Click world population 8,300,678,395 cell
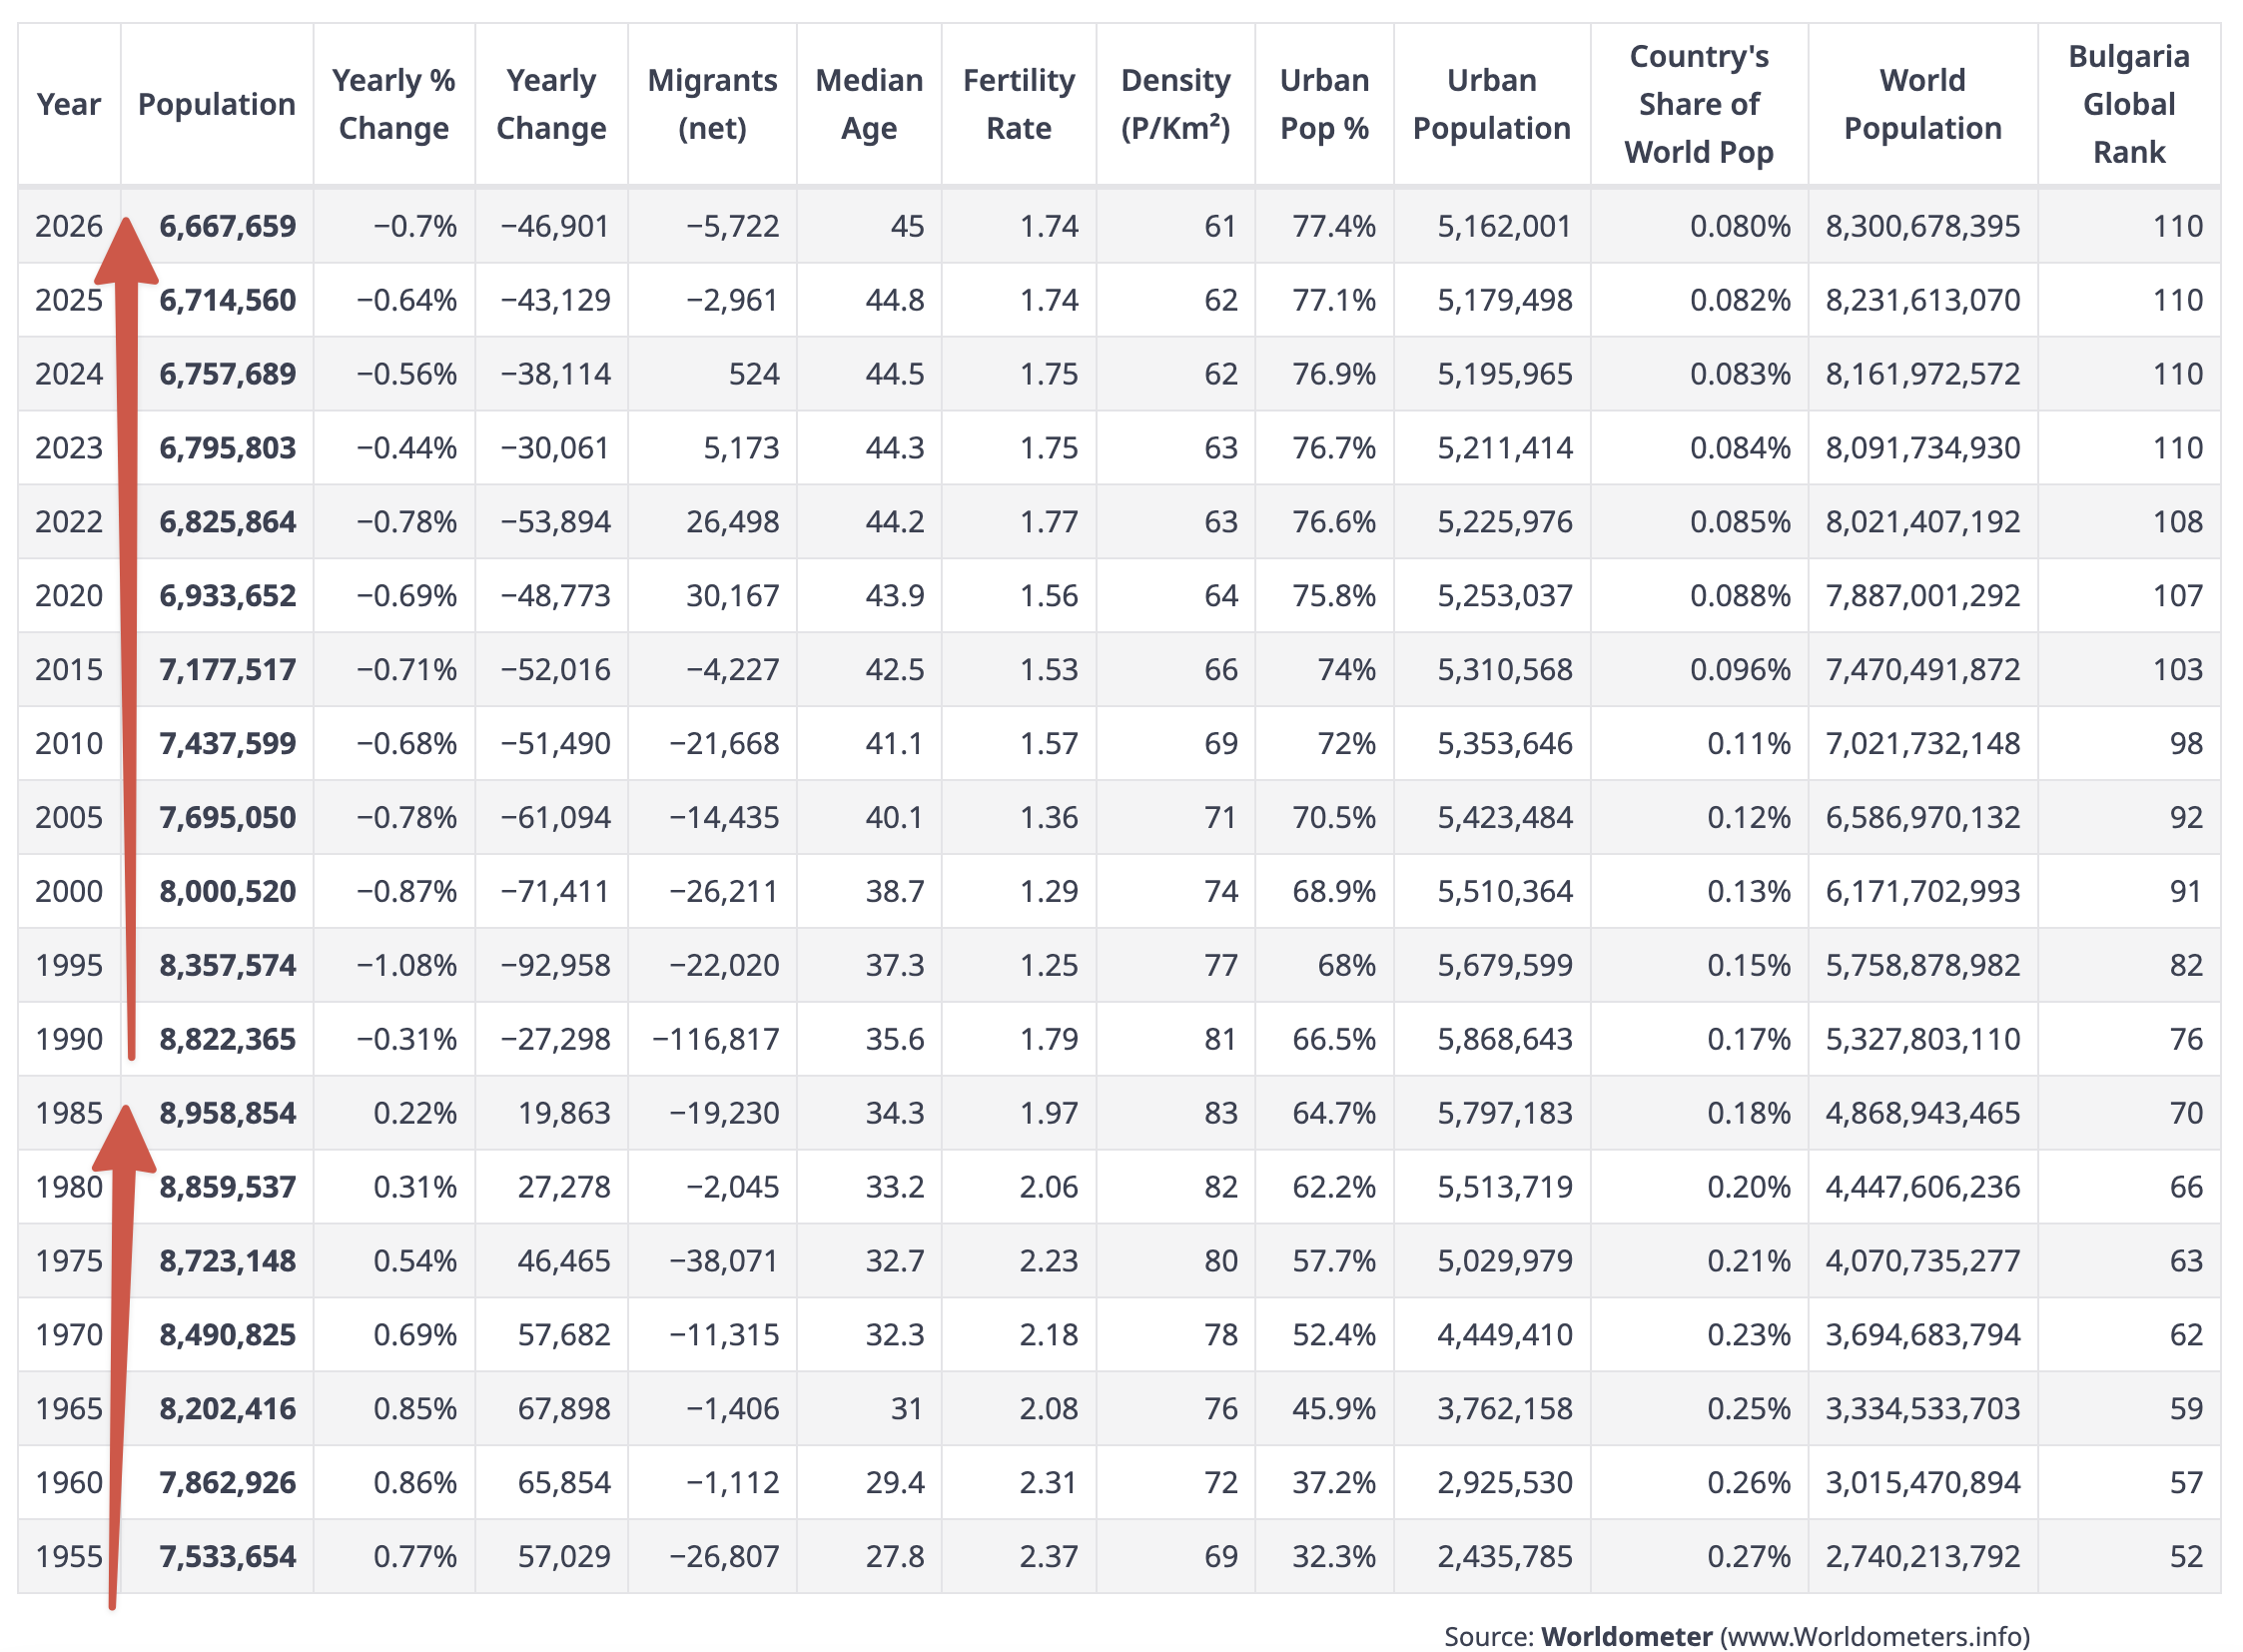The image size is (2243, 1652). [x=1921, y=226]
